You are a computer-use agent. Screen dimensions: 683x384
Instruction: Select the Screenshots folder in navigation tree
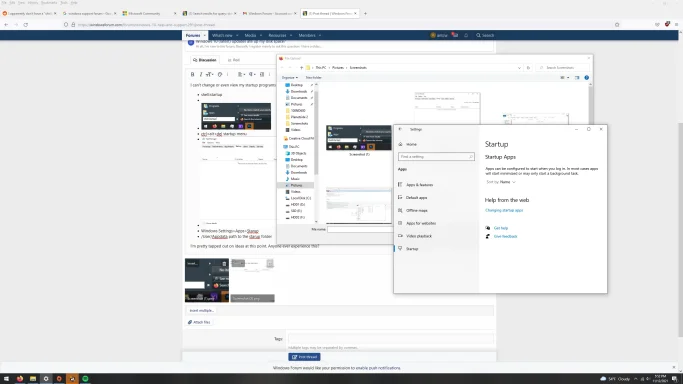[x=299, y=123]
